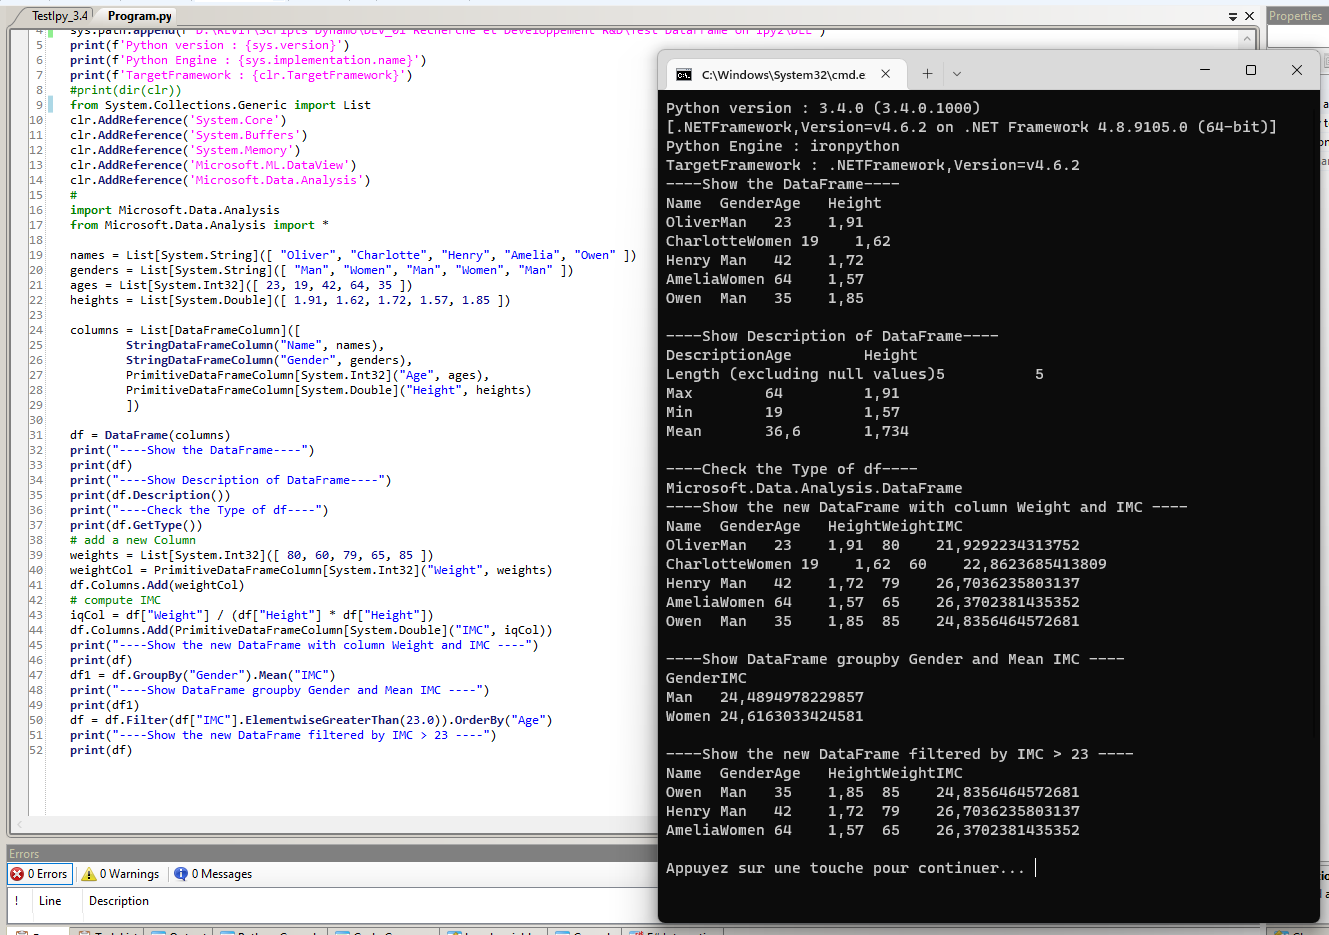The image size is (1329, 935).
Task: Click the '!' column header in Errors
Action: pyautogui.click(x=17, y=901)
